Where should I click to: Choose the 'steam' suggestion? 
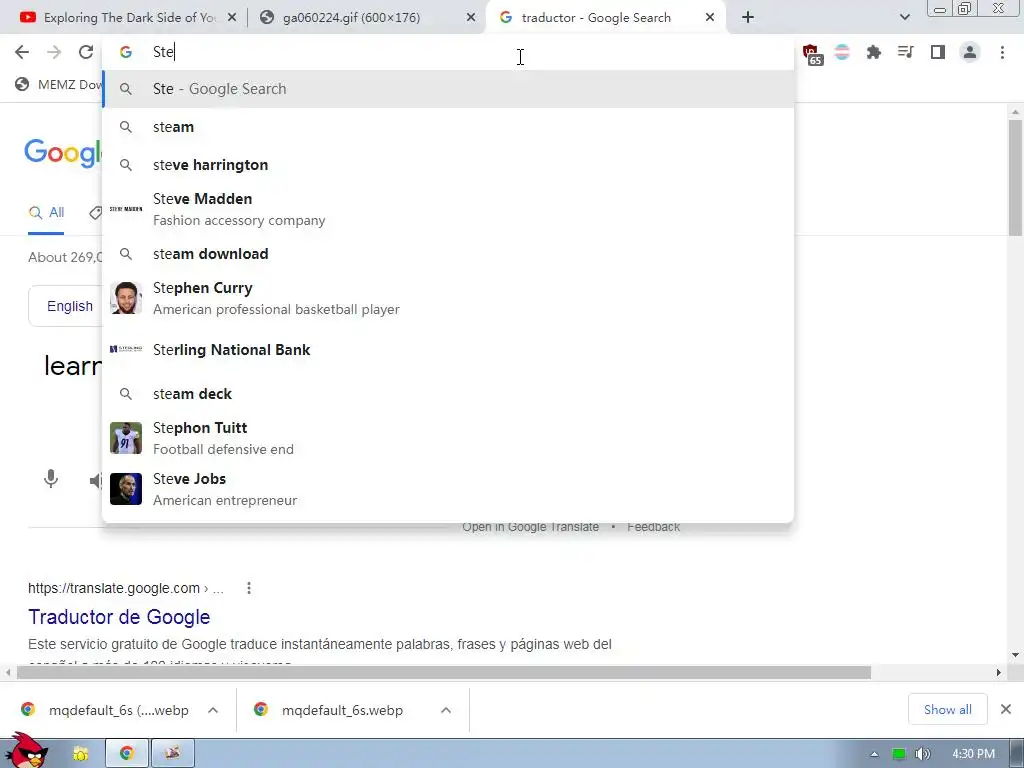click(448, 127)
